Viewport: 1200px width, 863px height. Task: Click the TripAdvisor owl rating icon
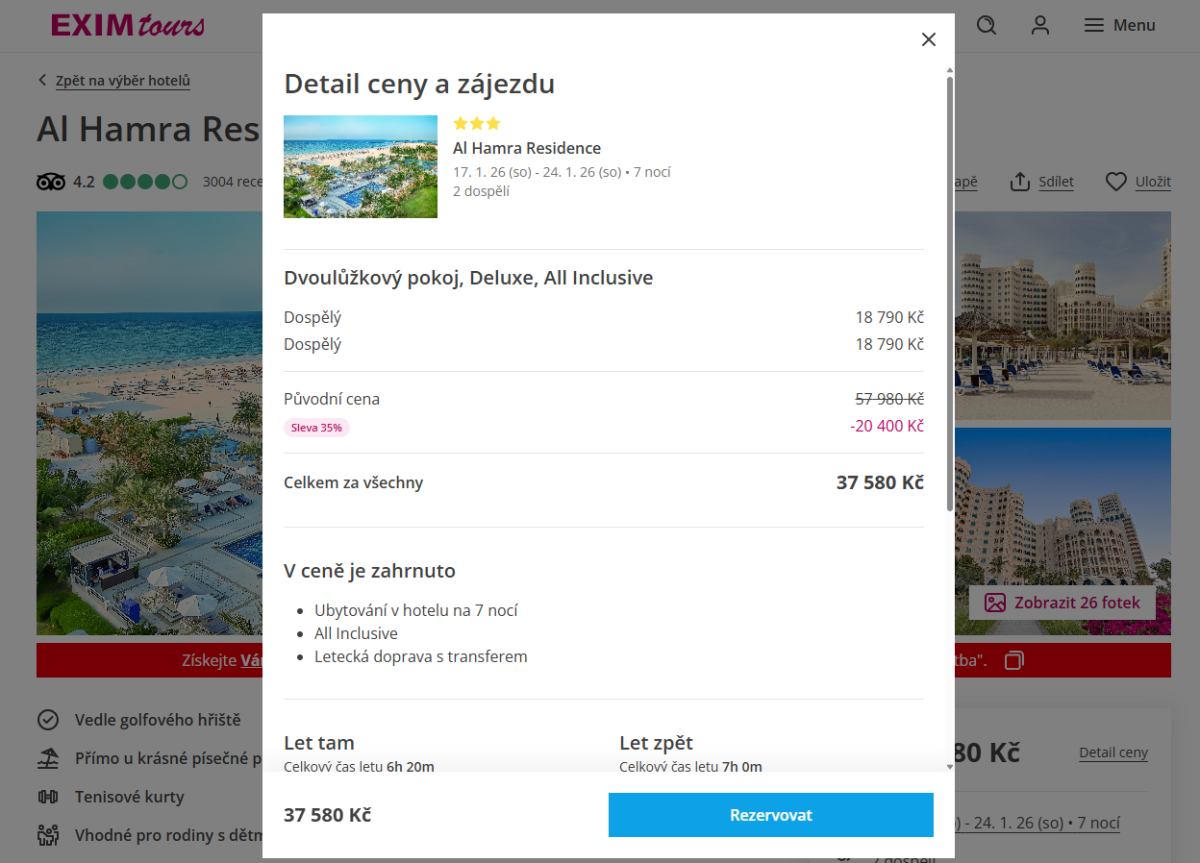[x=50, y=182]
